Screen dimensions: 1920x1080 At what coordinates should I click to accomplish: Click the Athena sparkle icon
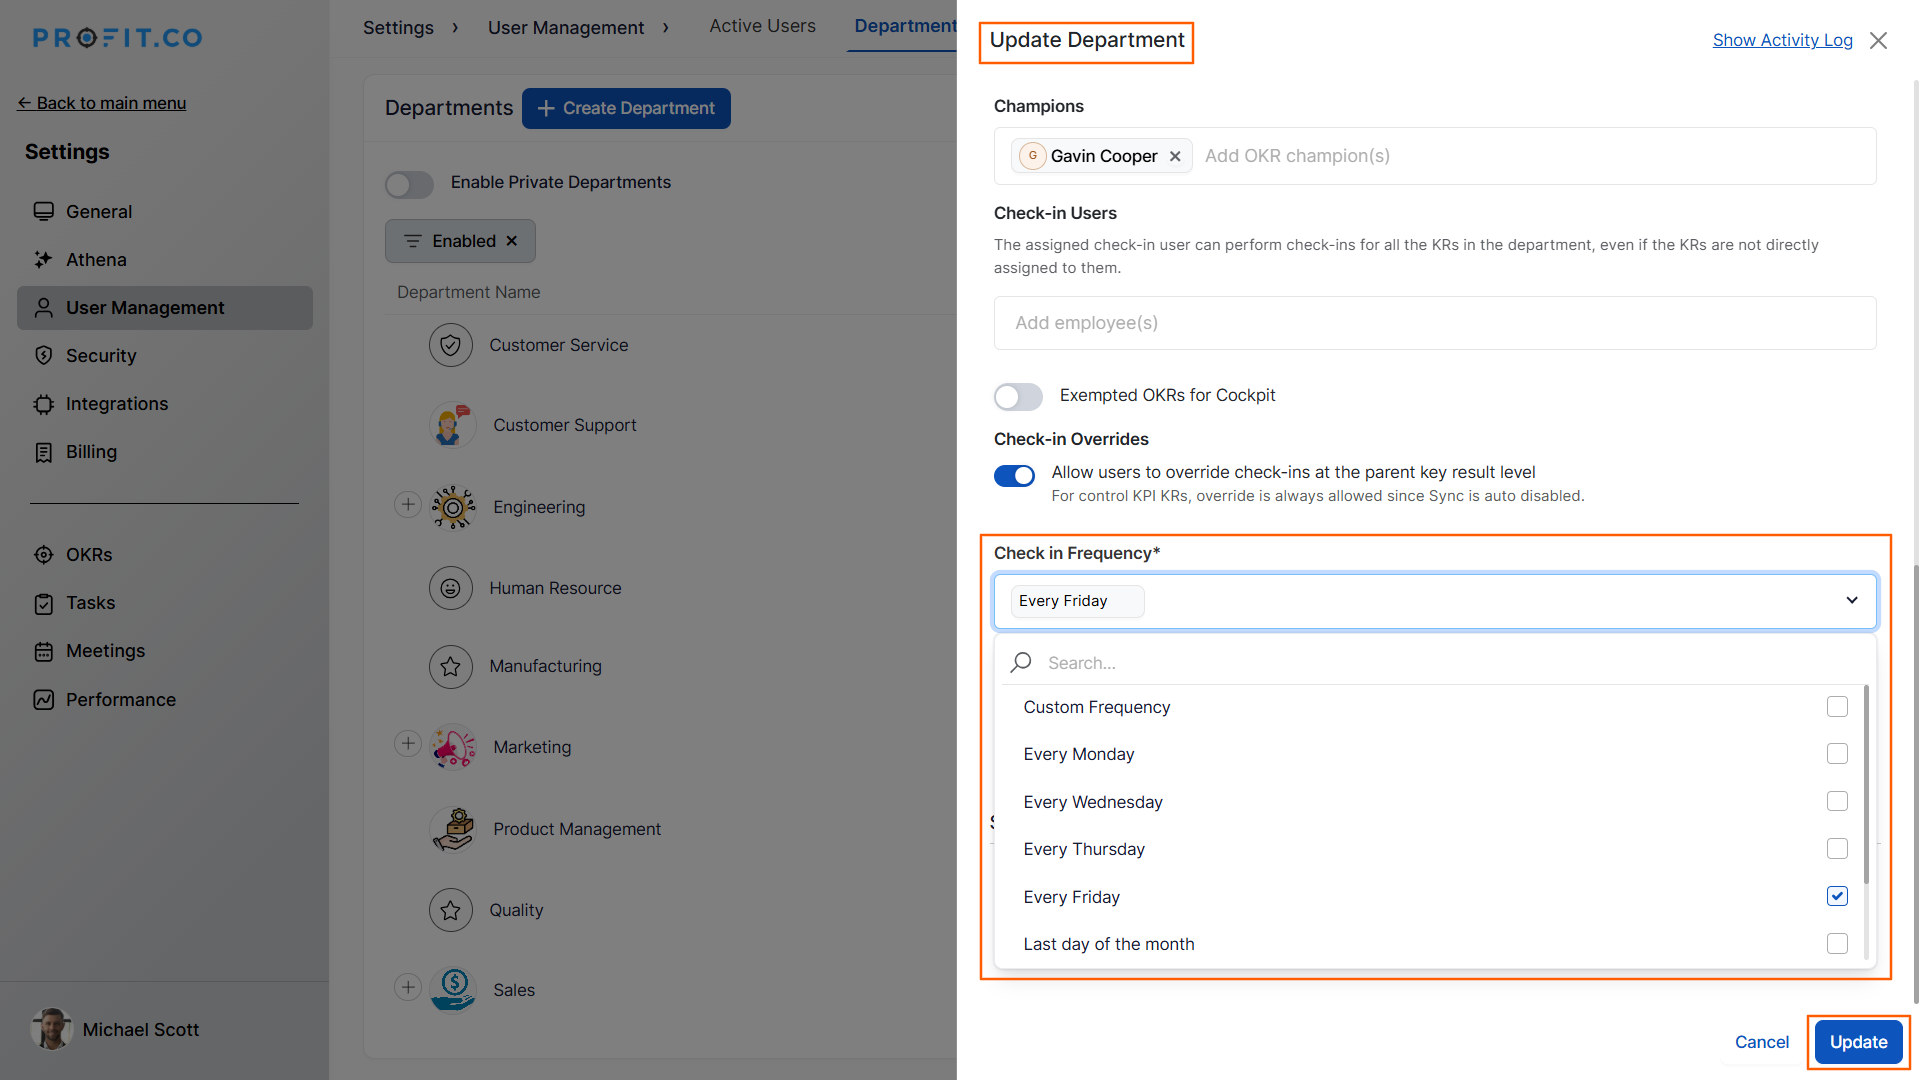[x=43, y=260]
